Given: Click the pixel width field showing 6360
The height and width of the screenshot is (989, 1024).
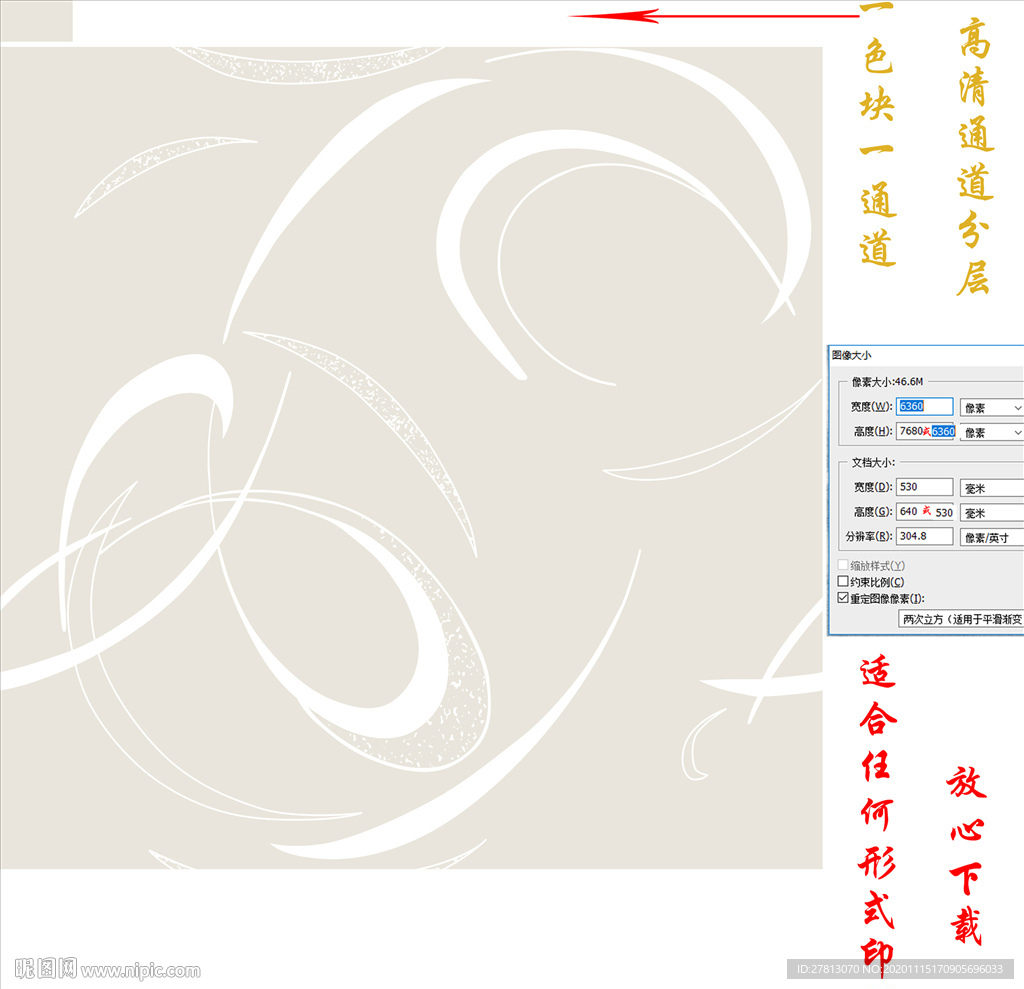Looking at the screenshot, I should 924,406.
